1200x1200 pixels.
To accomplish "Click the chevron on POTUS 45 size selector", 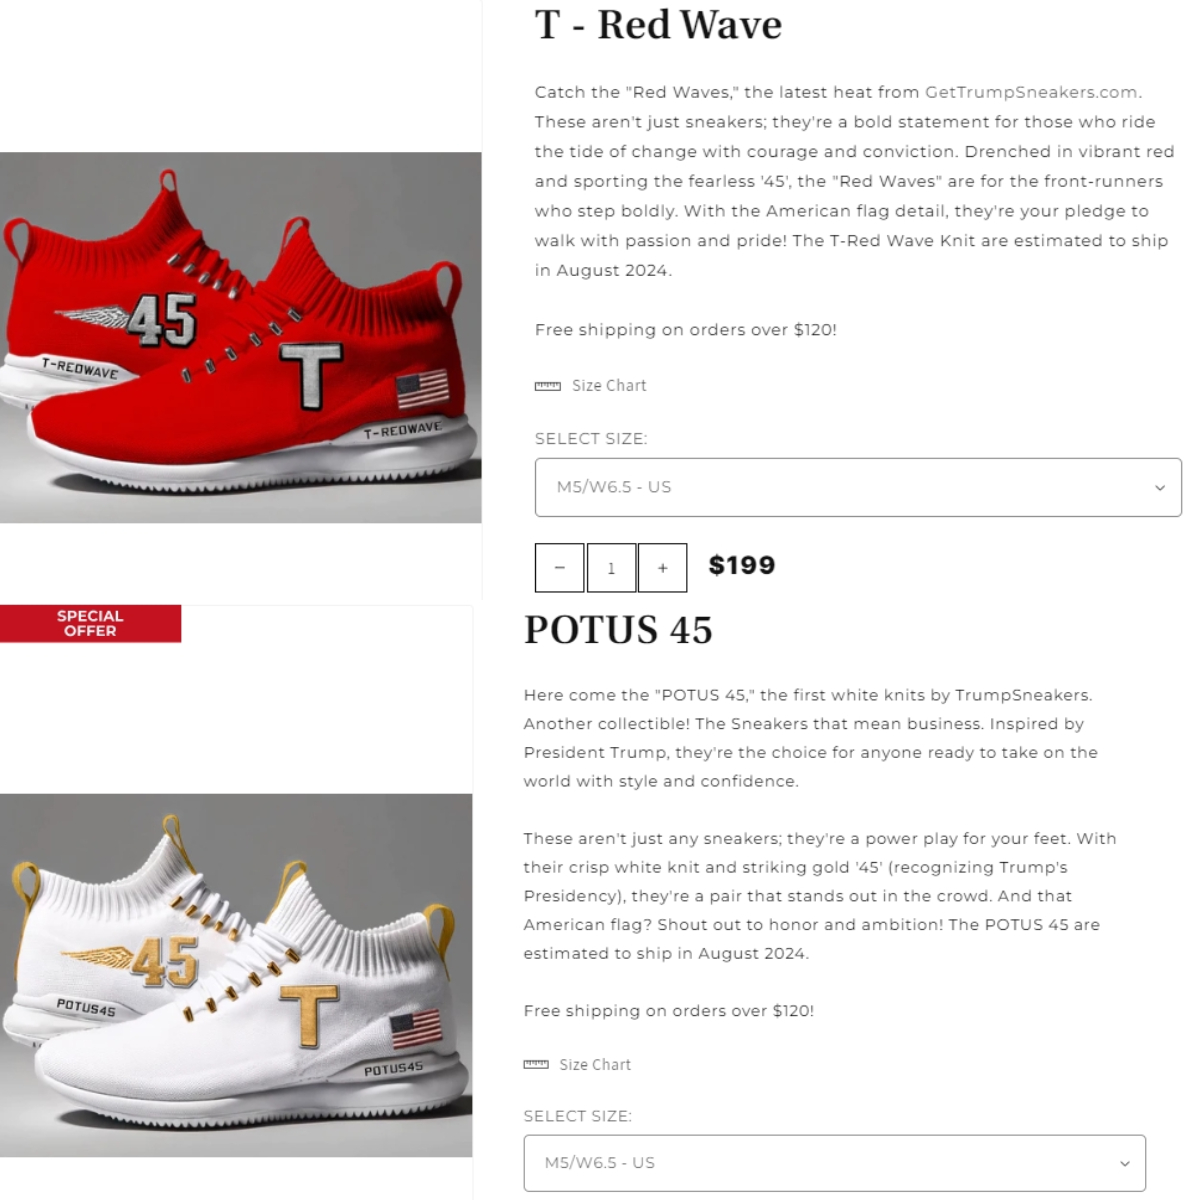I will pos(1125,1164).
